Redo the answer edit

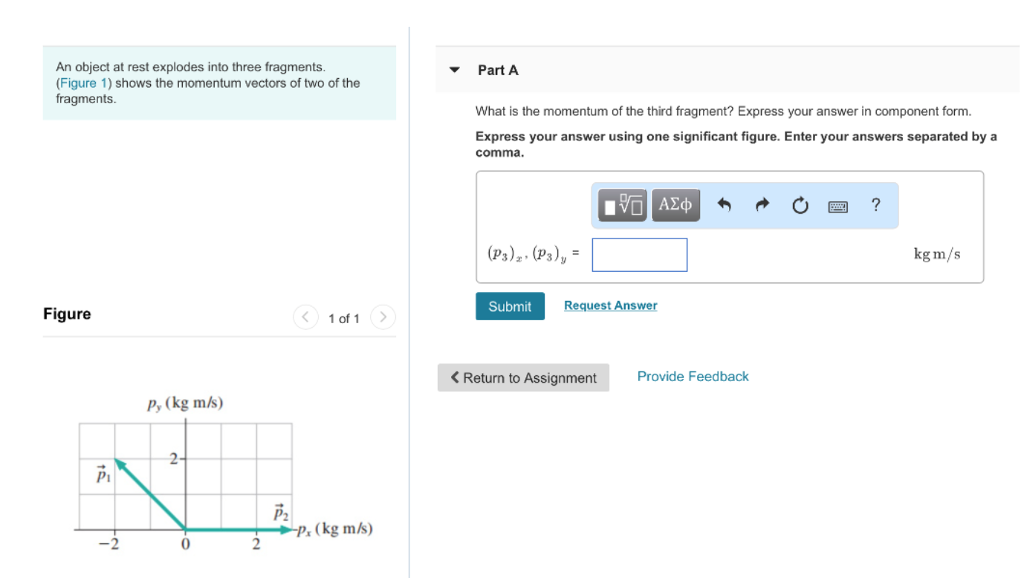pyautogui.click(x=761, y=205)
